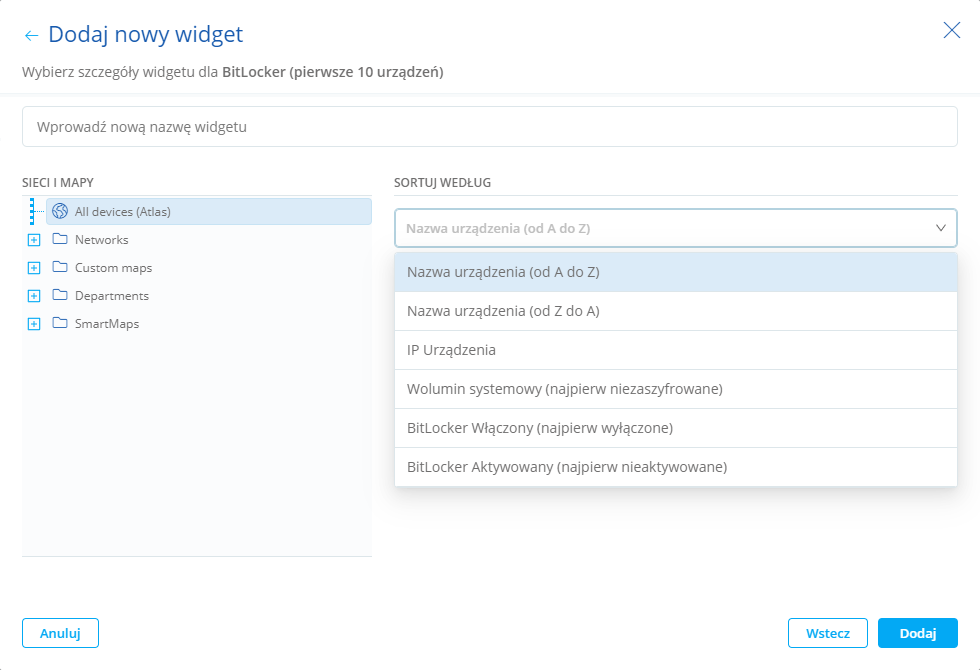This screenshot has height=670, width=980.
Task: Expand the Departments tree node
Action: [x=34, y=295]
